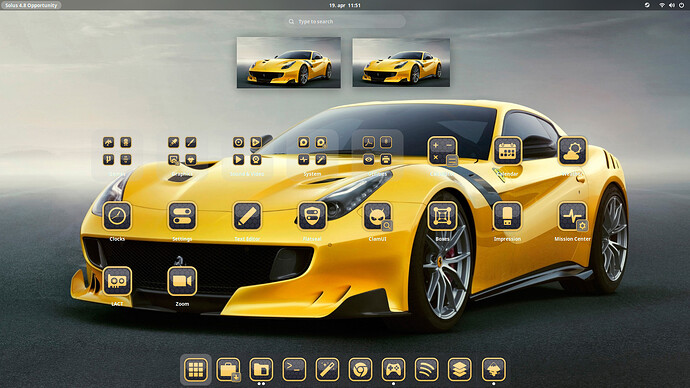Open the terminal from the dock
690x388 pixels.
click(294, 370)
